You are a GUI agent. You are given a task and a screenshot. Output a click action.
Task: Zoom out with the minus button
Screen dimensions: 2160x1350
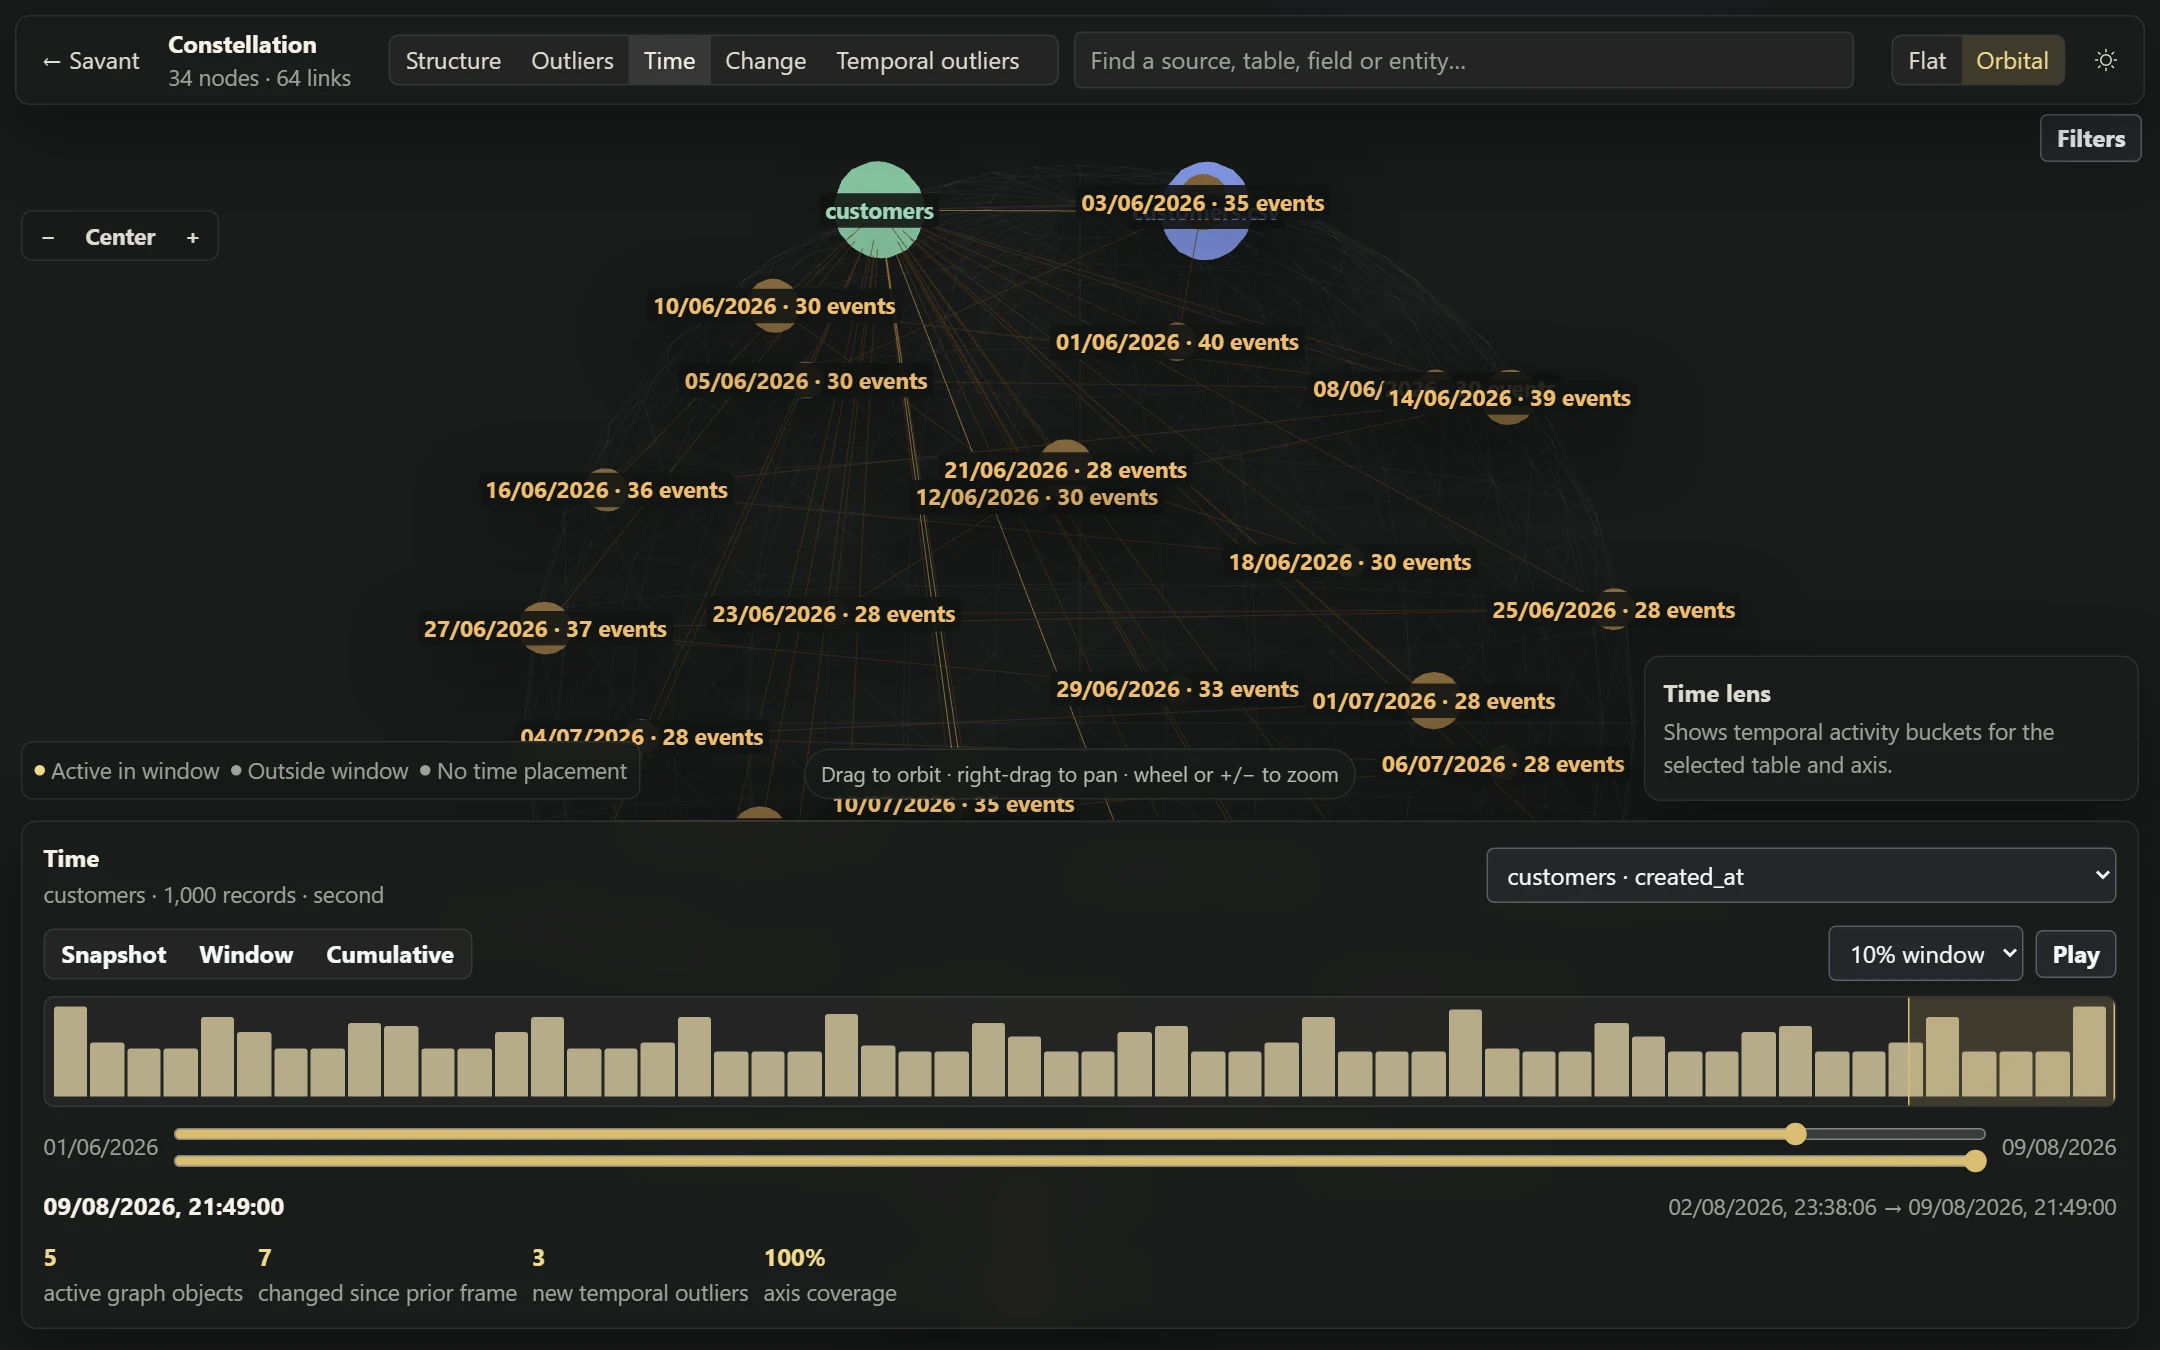[x=48, y=237]
